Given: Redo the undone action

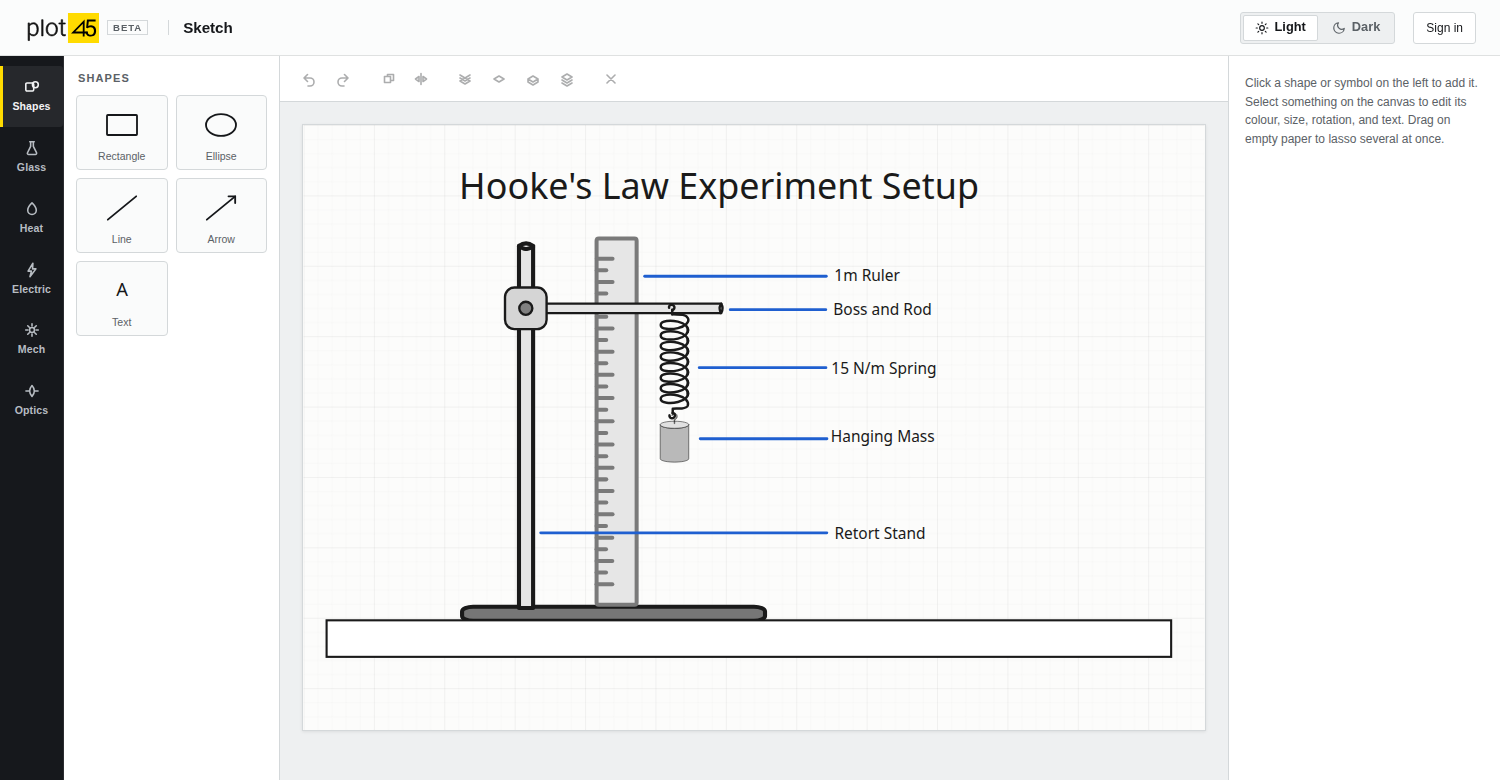Looking at the screenshot, I should click(343, 79).
